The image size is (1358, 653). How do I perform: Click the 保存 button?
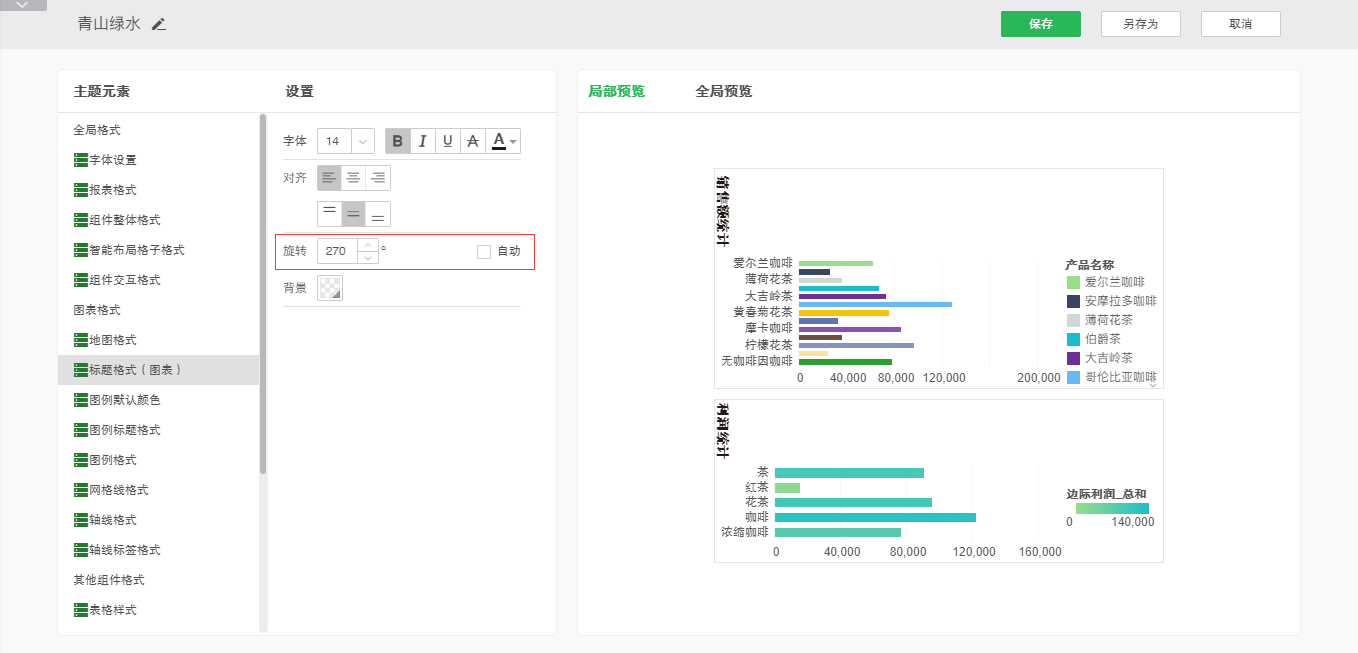(1040, 24)
